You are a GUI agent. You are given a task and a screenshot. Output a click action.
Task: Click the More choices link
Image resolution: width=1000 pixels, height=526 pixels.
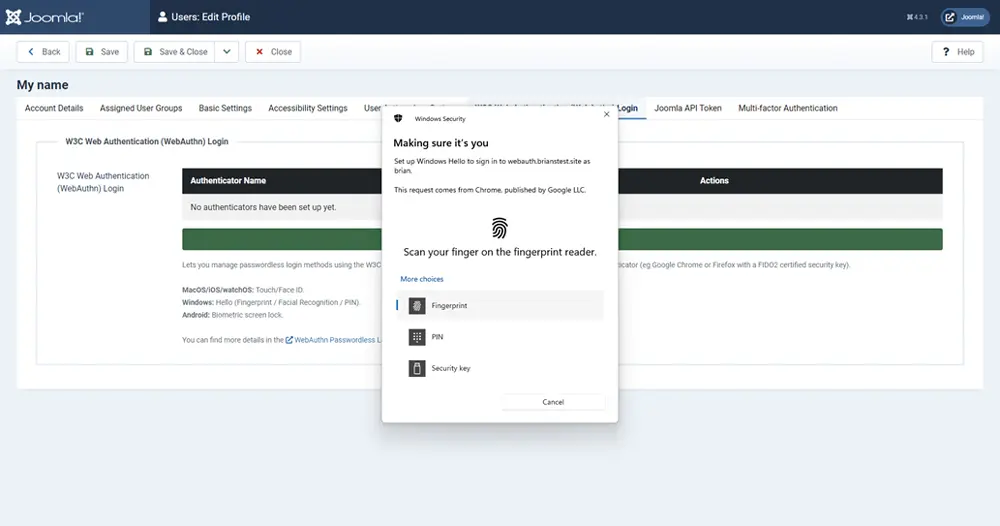coord(422,279)
